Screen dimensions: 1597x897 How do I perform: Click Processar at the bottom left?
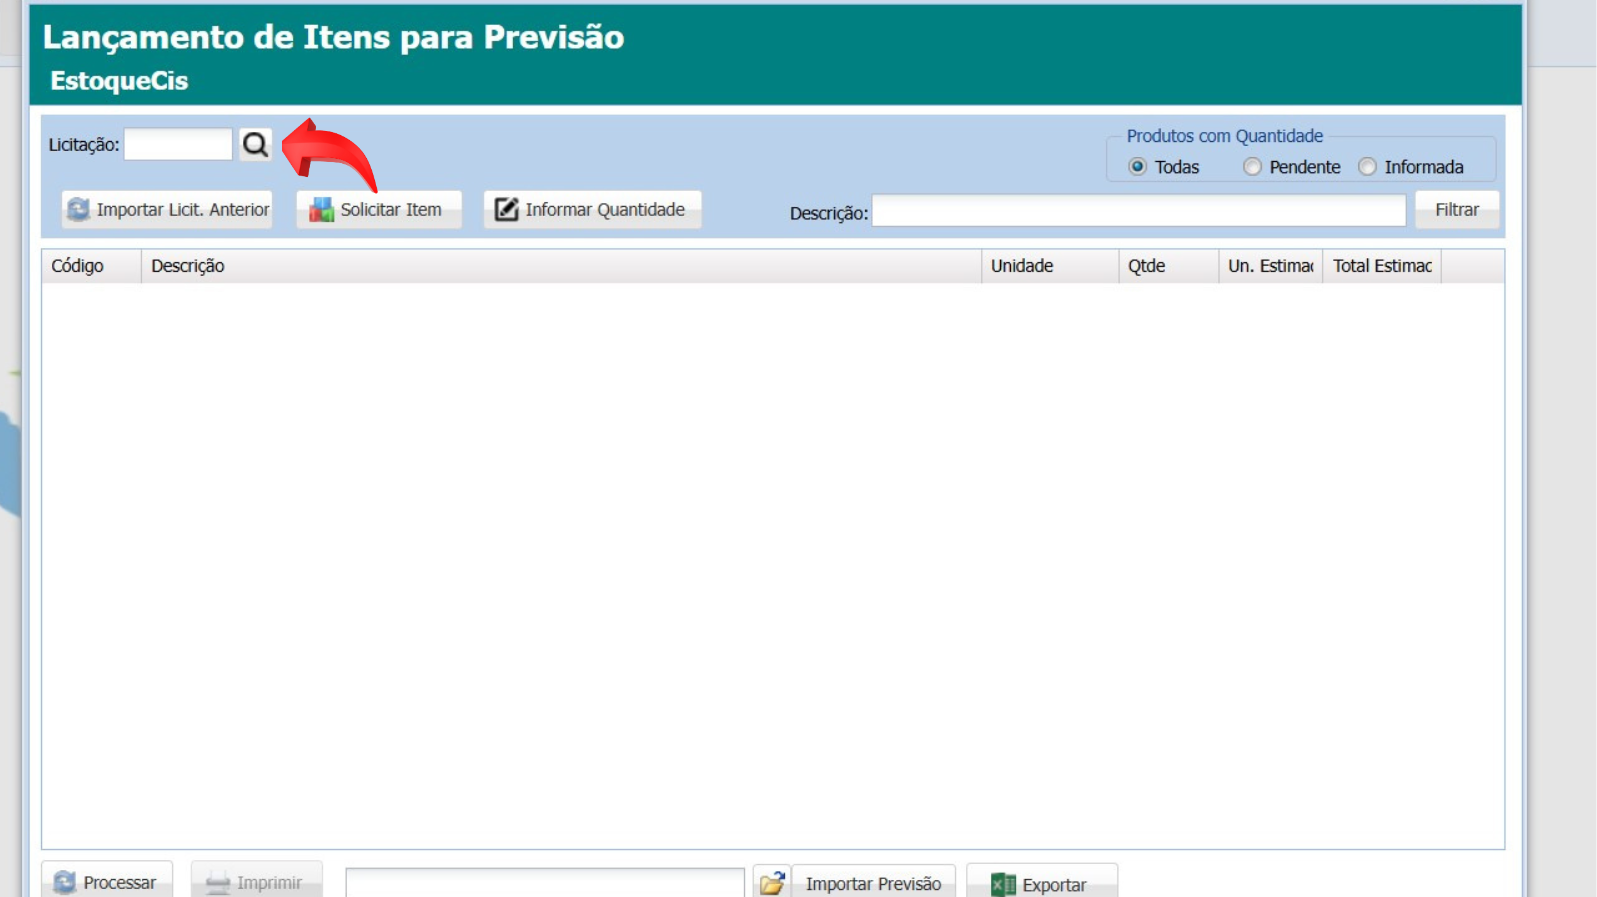point(107,882)
